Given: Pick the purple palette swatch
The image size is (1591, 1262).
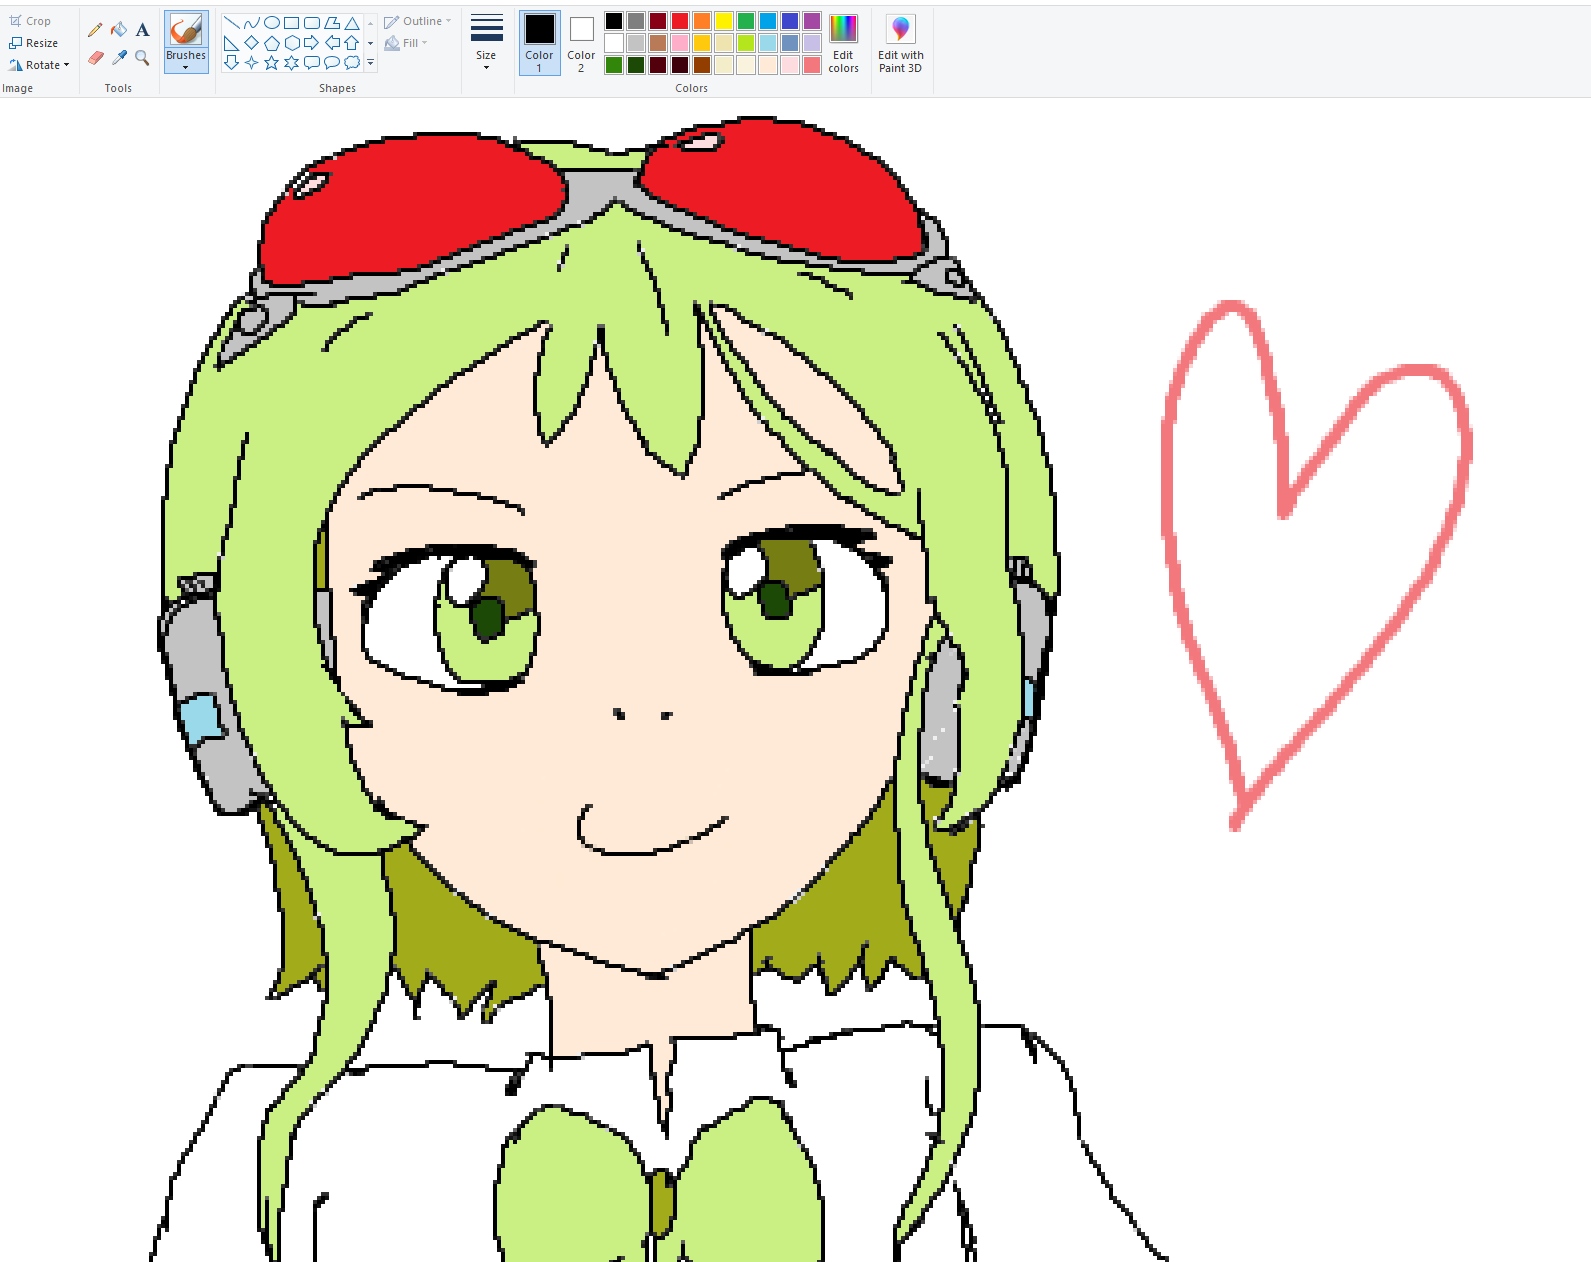Looking at the screenshot, I should point(812,21).
